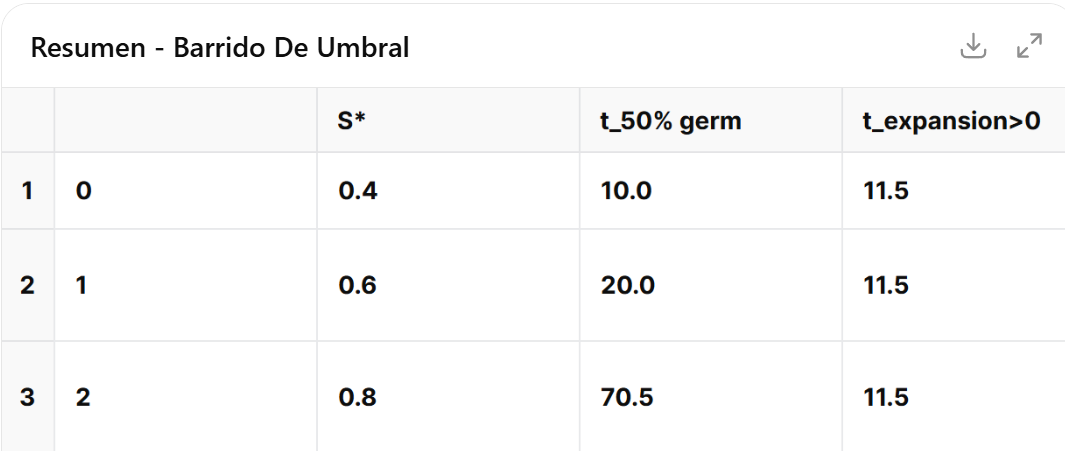Click the Resumen - Barrido De Umbral title

click(220, 48)
